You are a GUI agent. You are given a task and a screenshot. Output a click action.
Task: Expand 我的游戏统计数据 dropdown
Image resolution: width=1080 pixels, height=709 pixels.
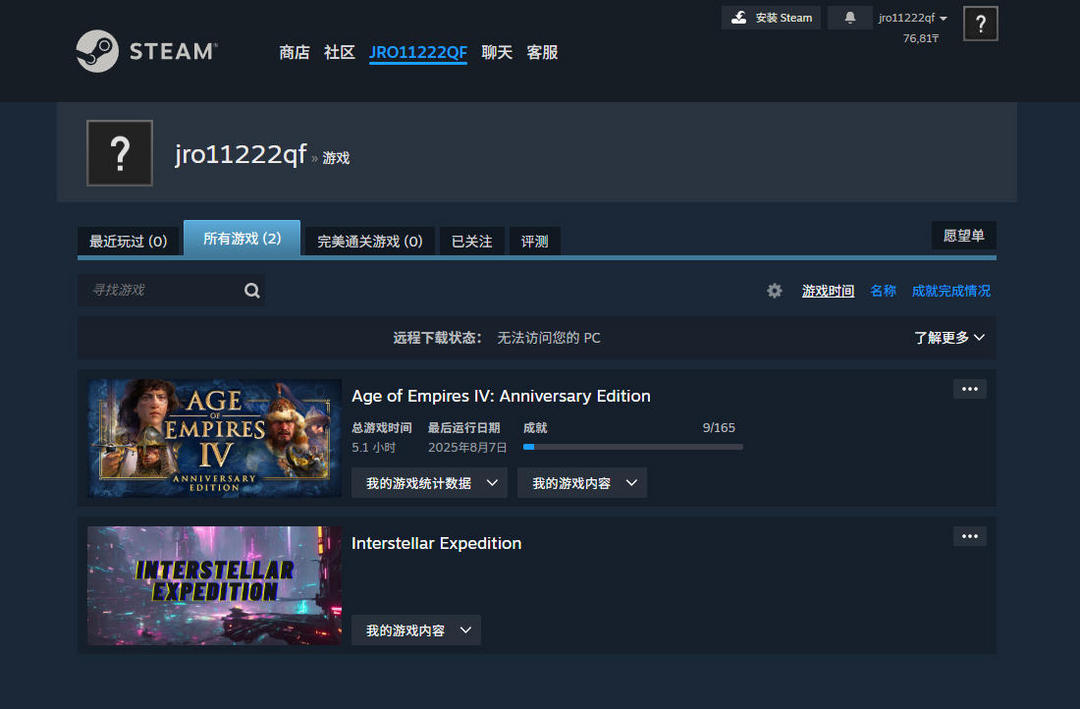pos(429,483)
